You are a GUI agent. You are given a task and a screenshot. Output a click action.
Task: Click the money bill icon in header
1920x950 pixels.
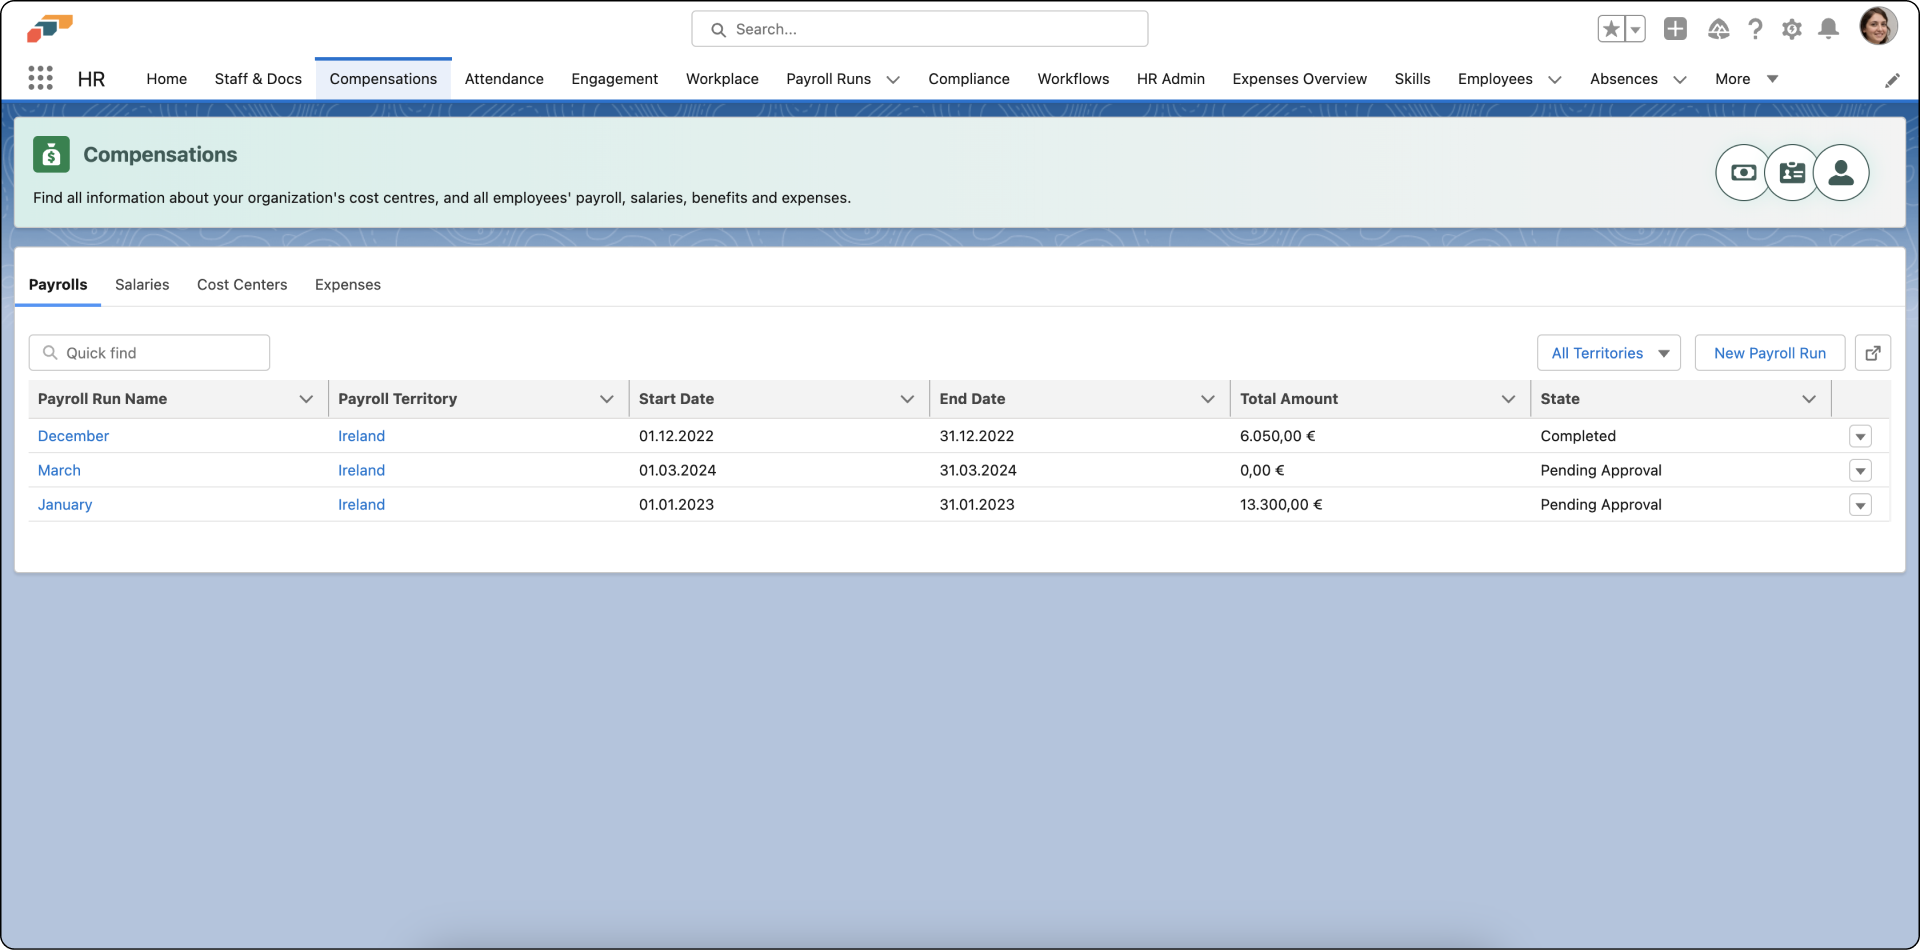[1743, 173]
